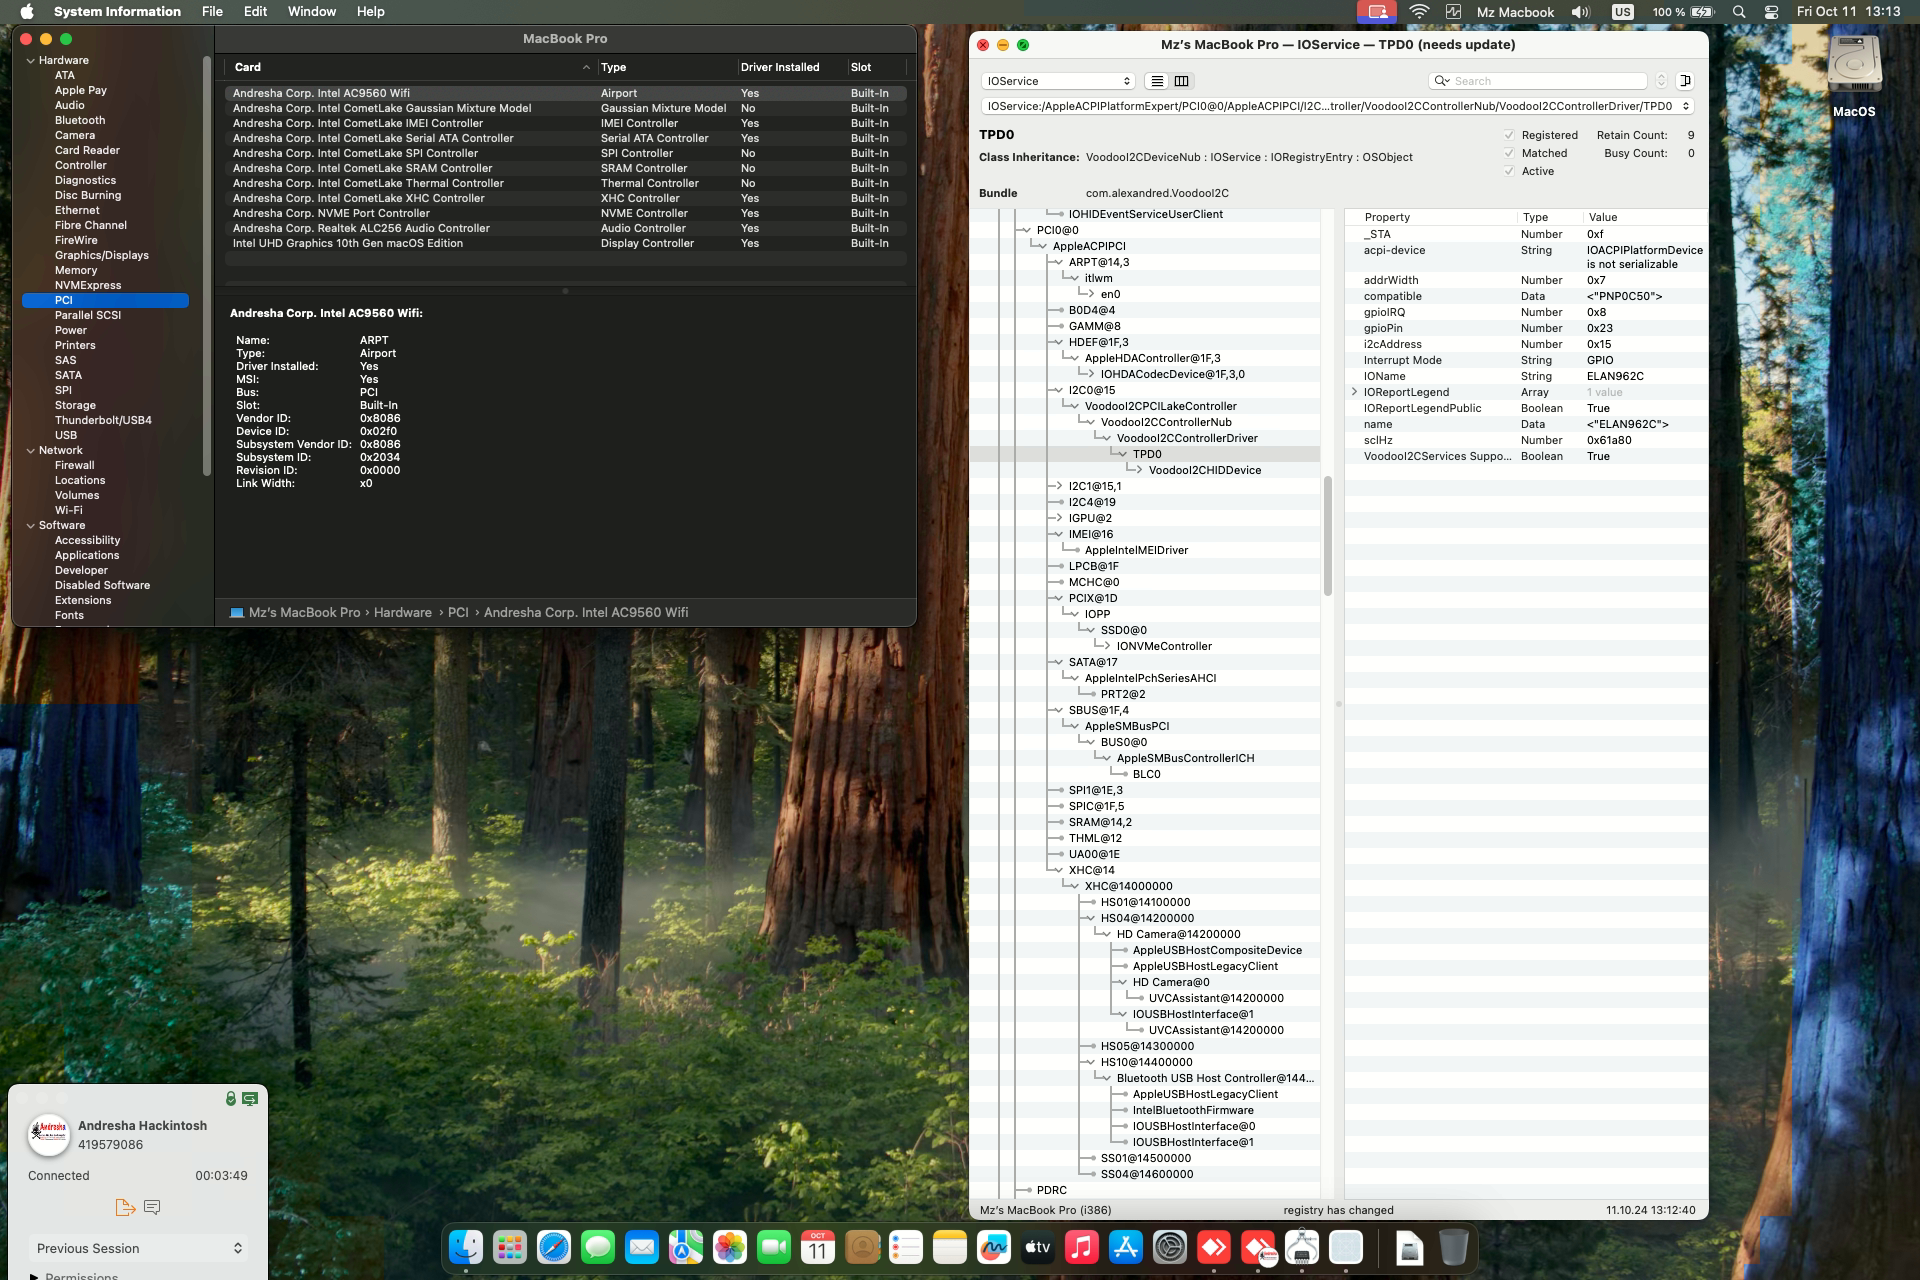Open the Apple menu

[27, 12]
